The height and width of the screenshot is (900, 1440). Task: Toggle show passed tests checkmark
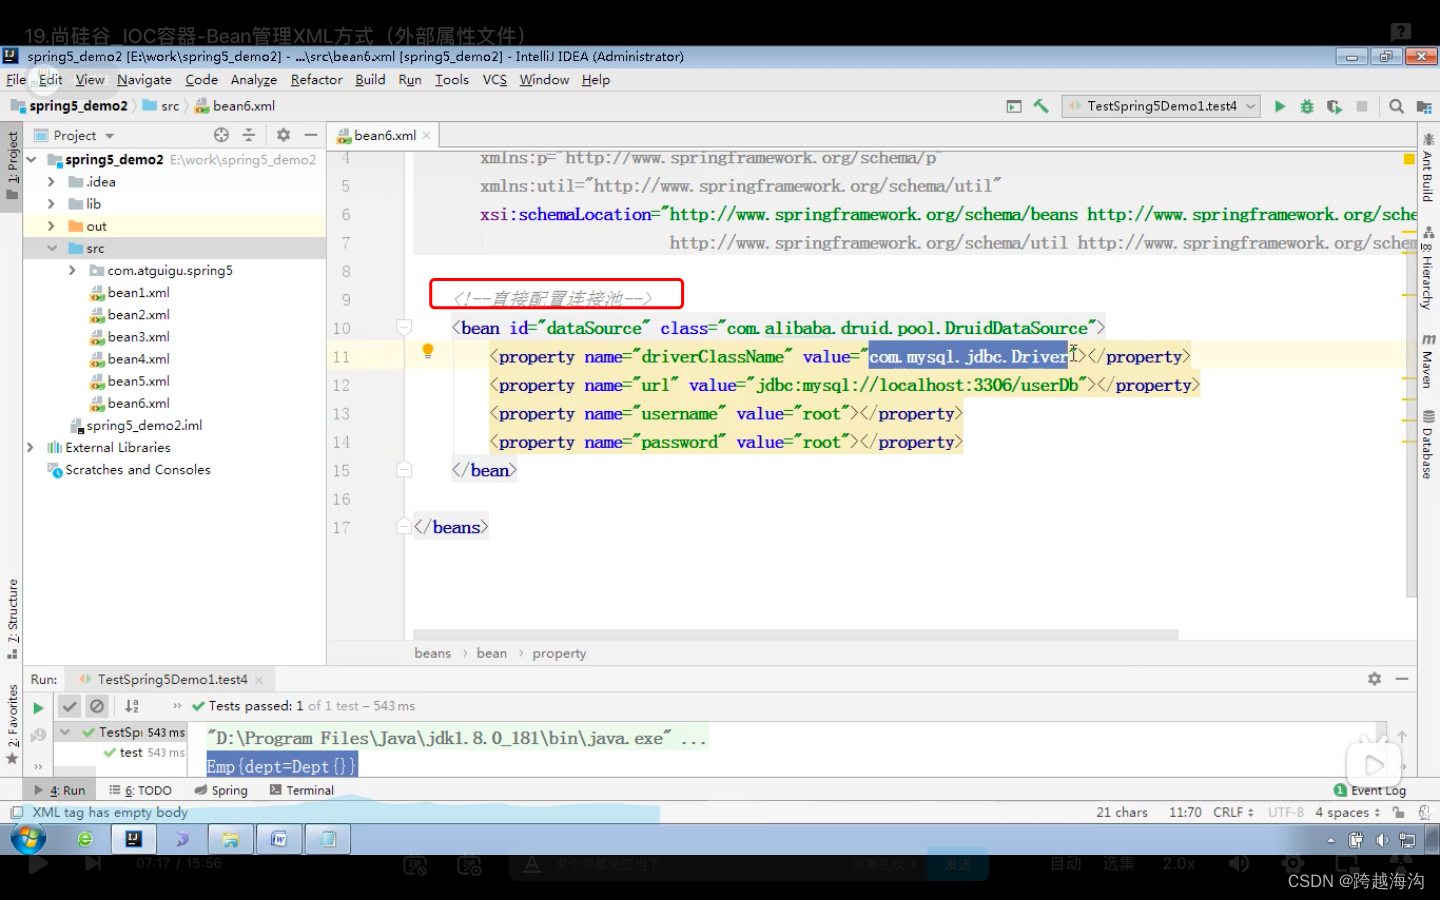tap(69, 706)
